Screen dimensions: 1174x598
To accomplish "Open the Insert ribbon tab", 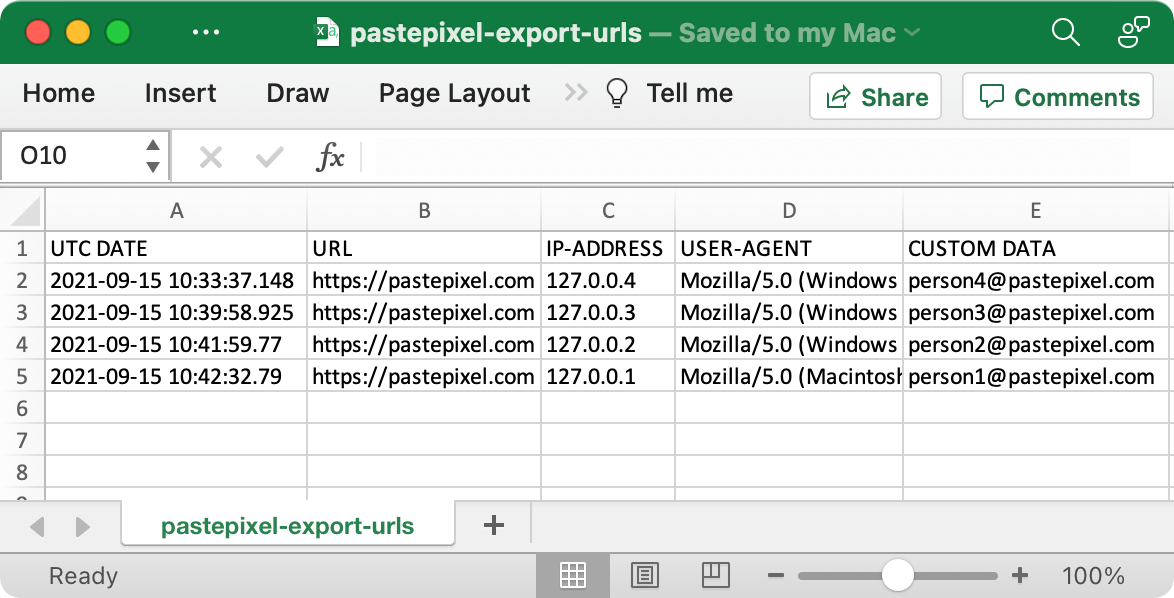I will [180, 94].
